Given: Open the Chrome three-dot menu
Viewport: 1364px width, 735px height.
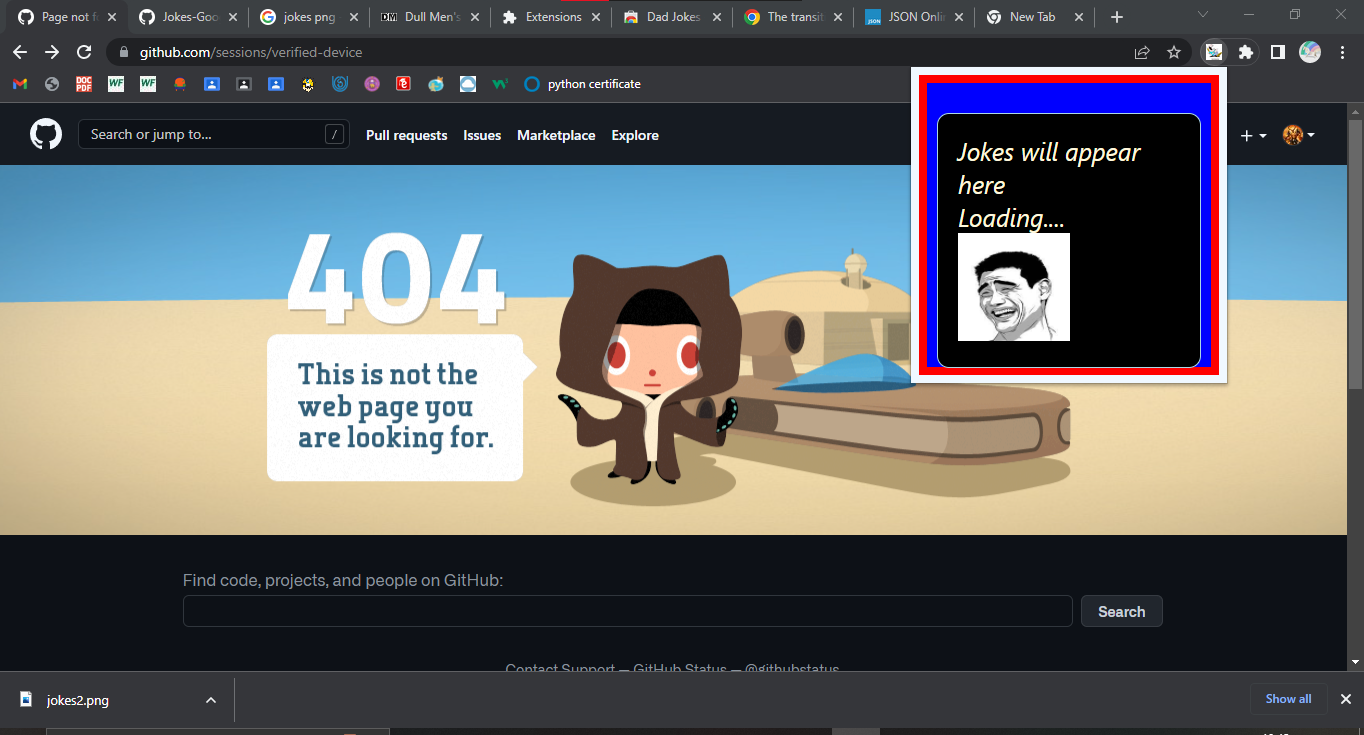Looking at the screenshot, I should click(x=1343, y=52).
